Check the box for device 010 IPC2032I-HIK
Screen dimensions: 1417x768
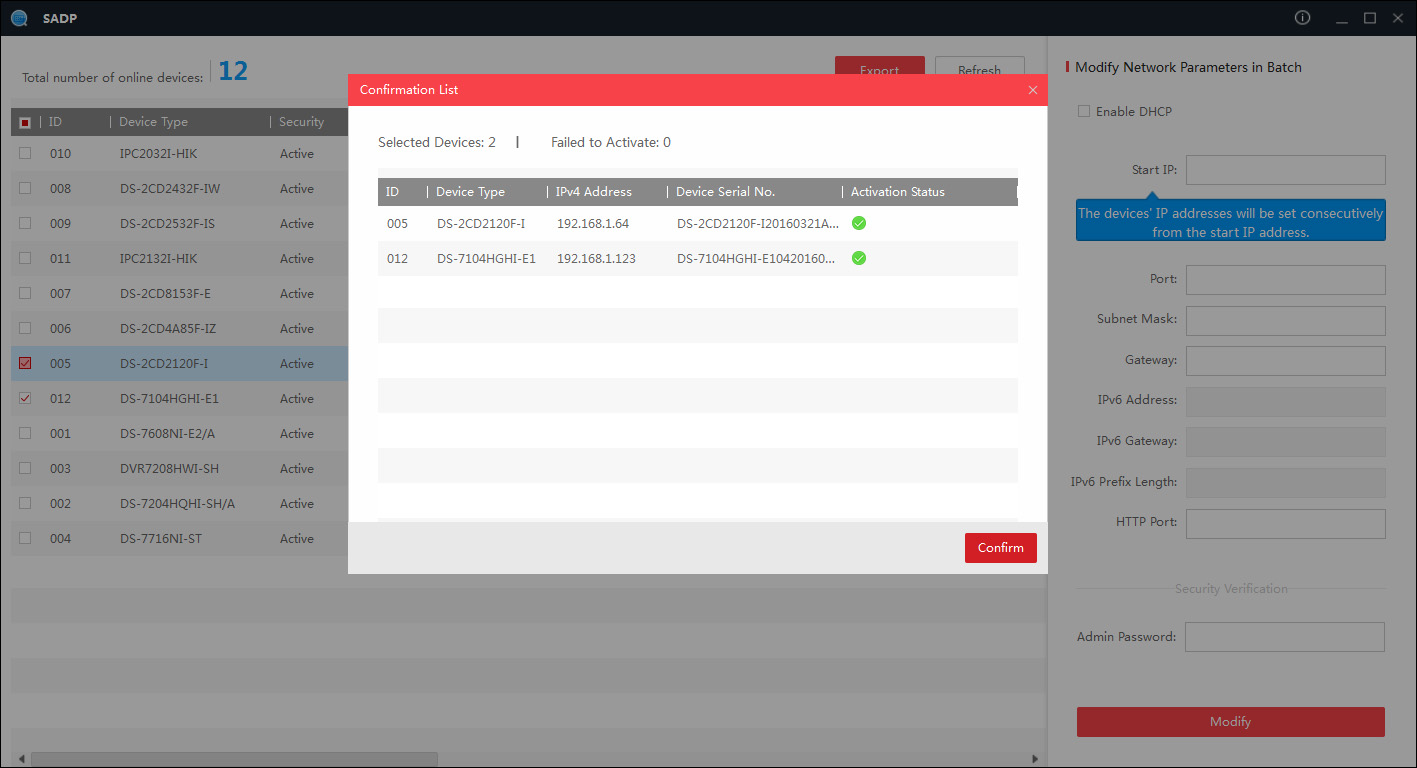[25, 153]
